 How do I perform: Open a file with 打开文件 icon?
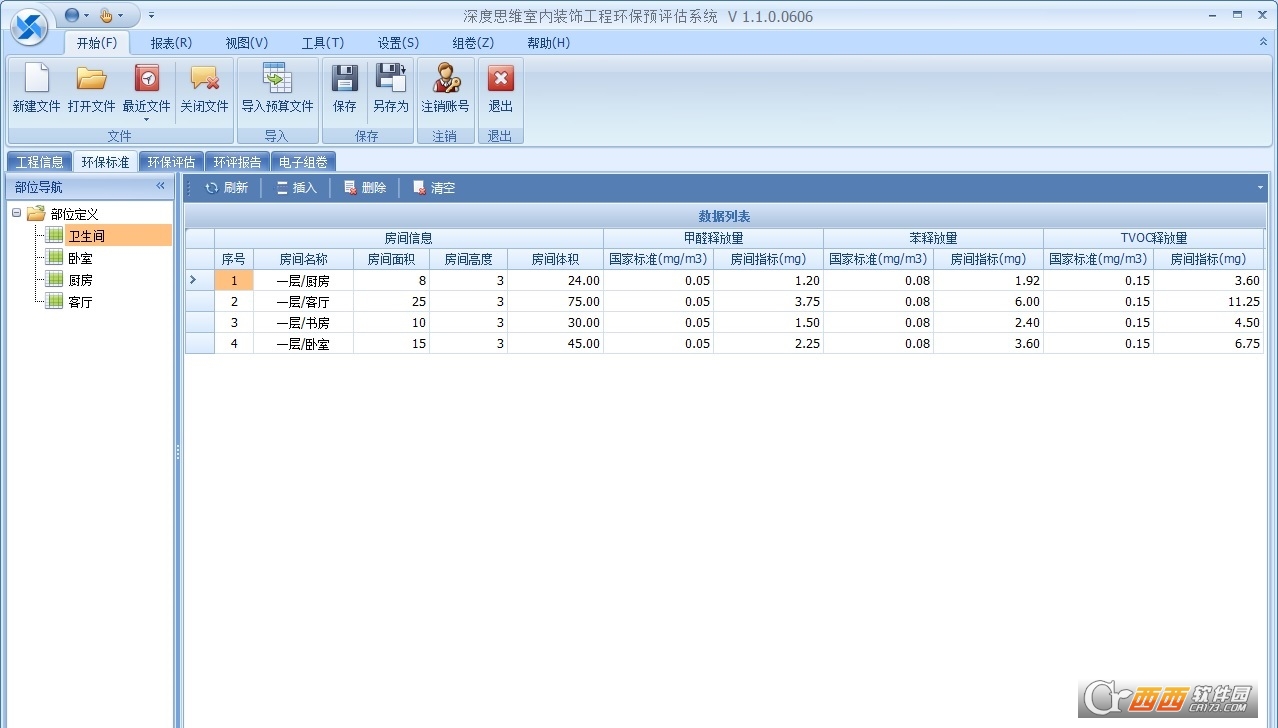tap(92, 79)
